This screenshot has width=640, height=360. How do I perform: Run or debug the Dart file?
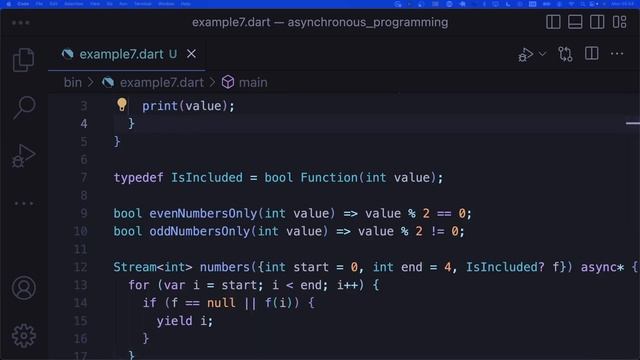click(x=525, y=54)
